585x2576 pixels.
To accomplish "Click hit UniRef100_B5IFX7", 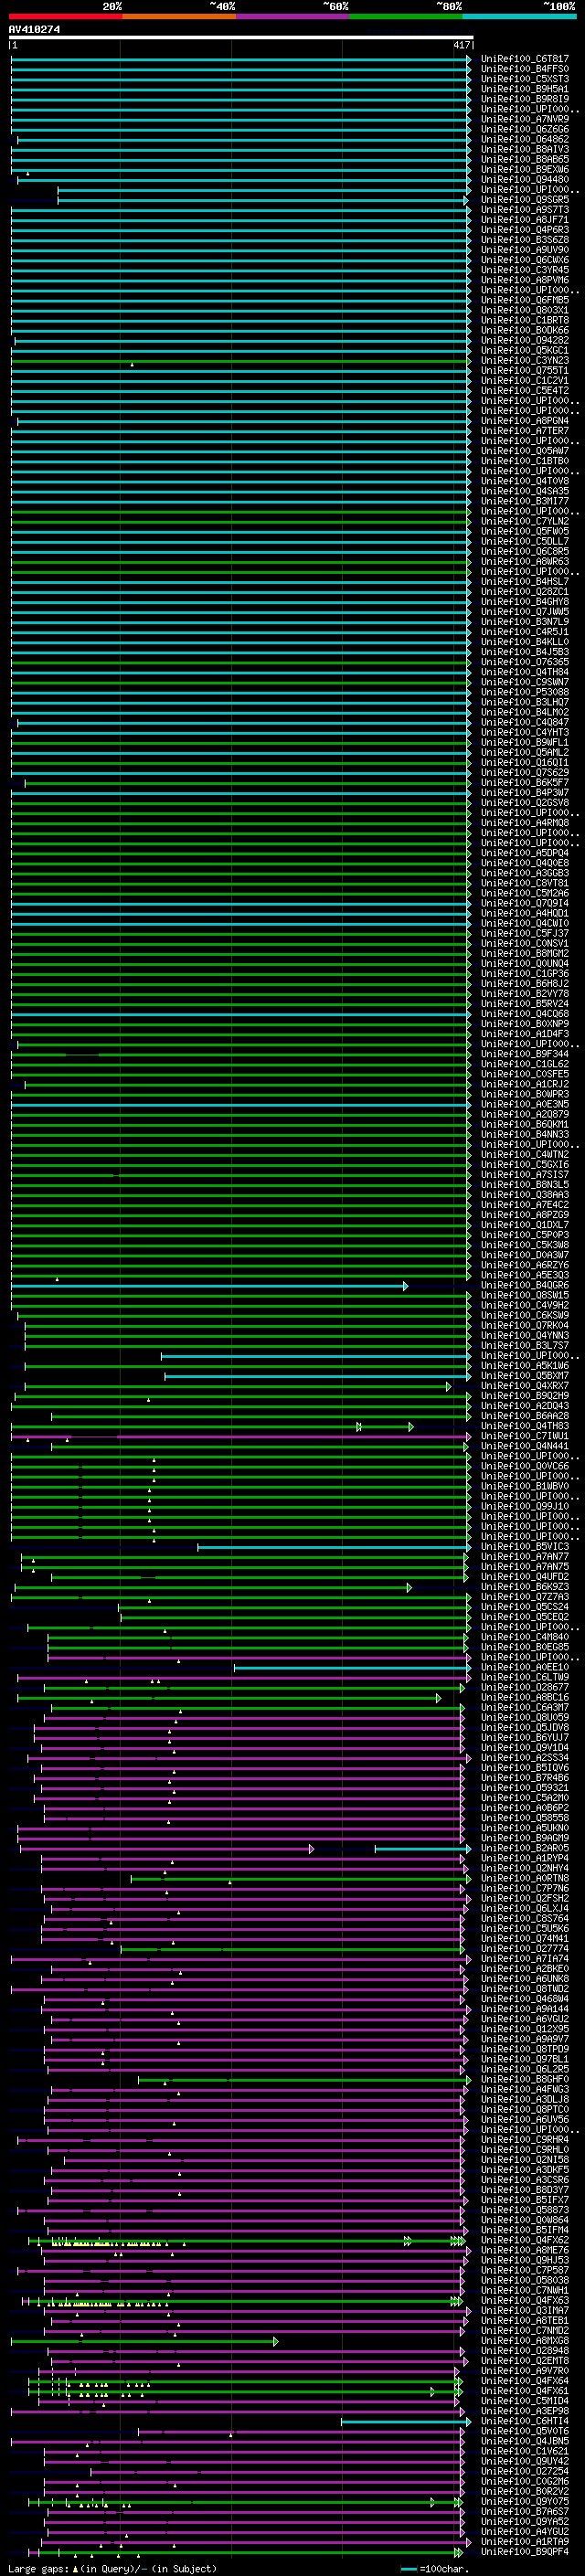I will (x=524, y=2199).
